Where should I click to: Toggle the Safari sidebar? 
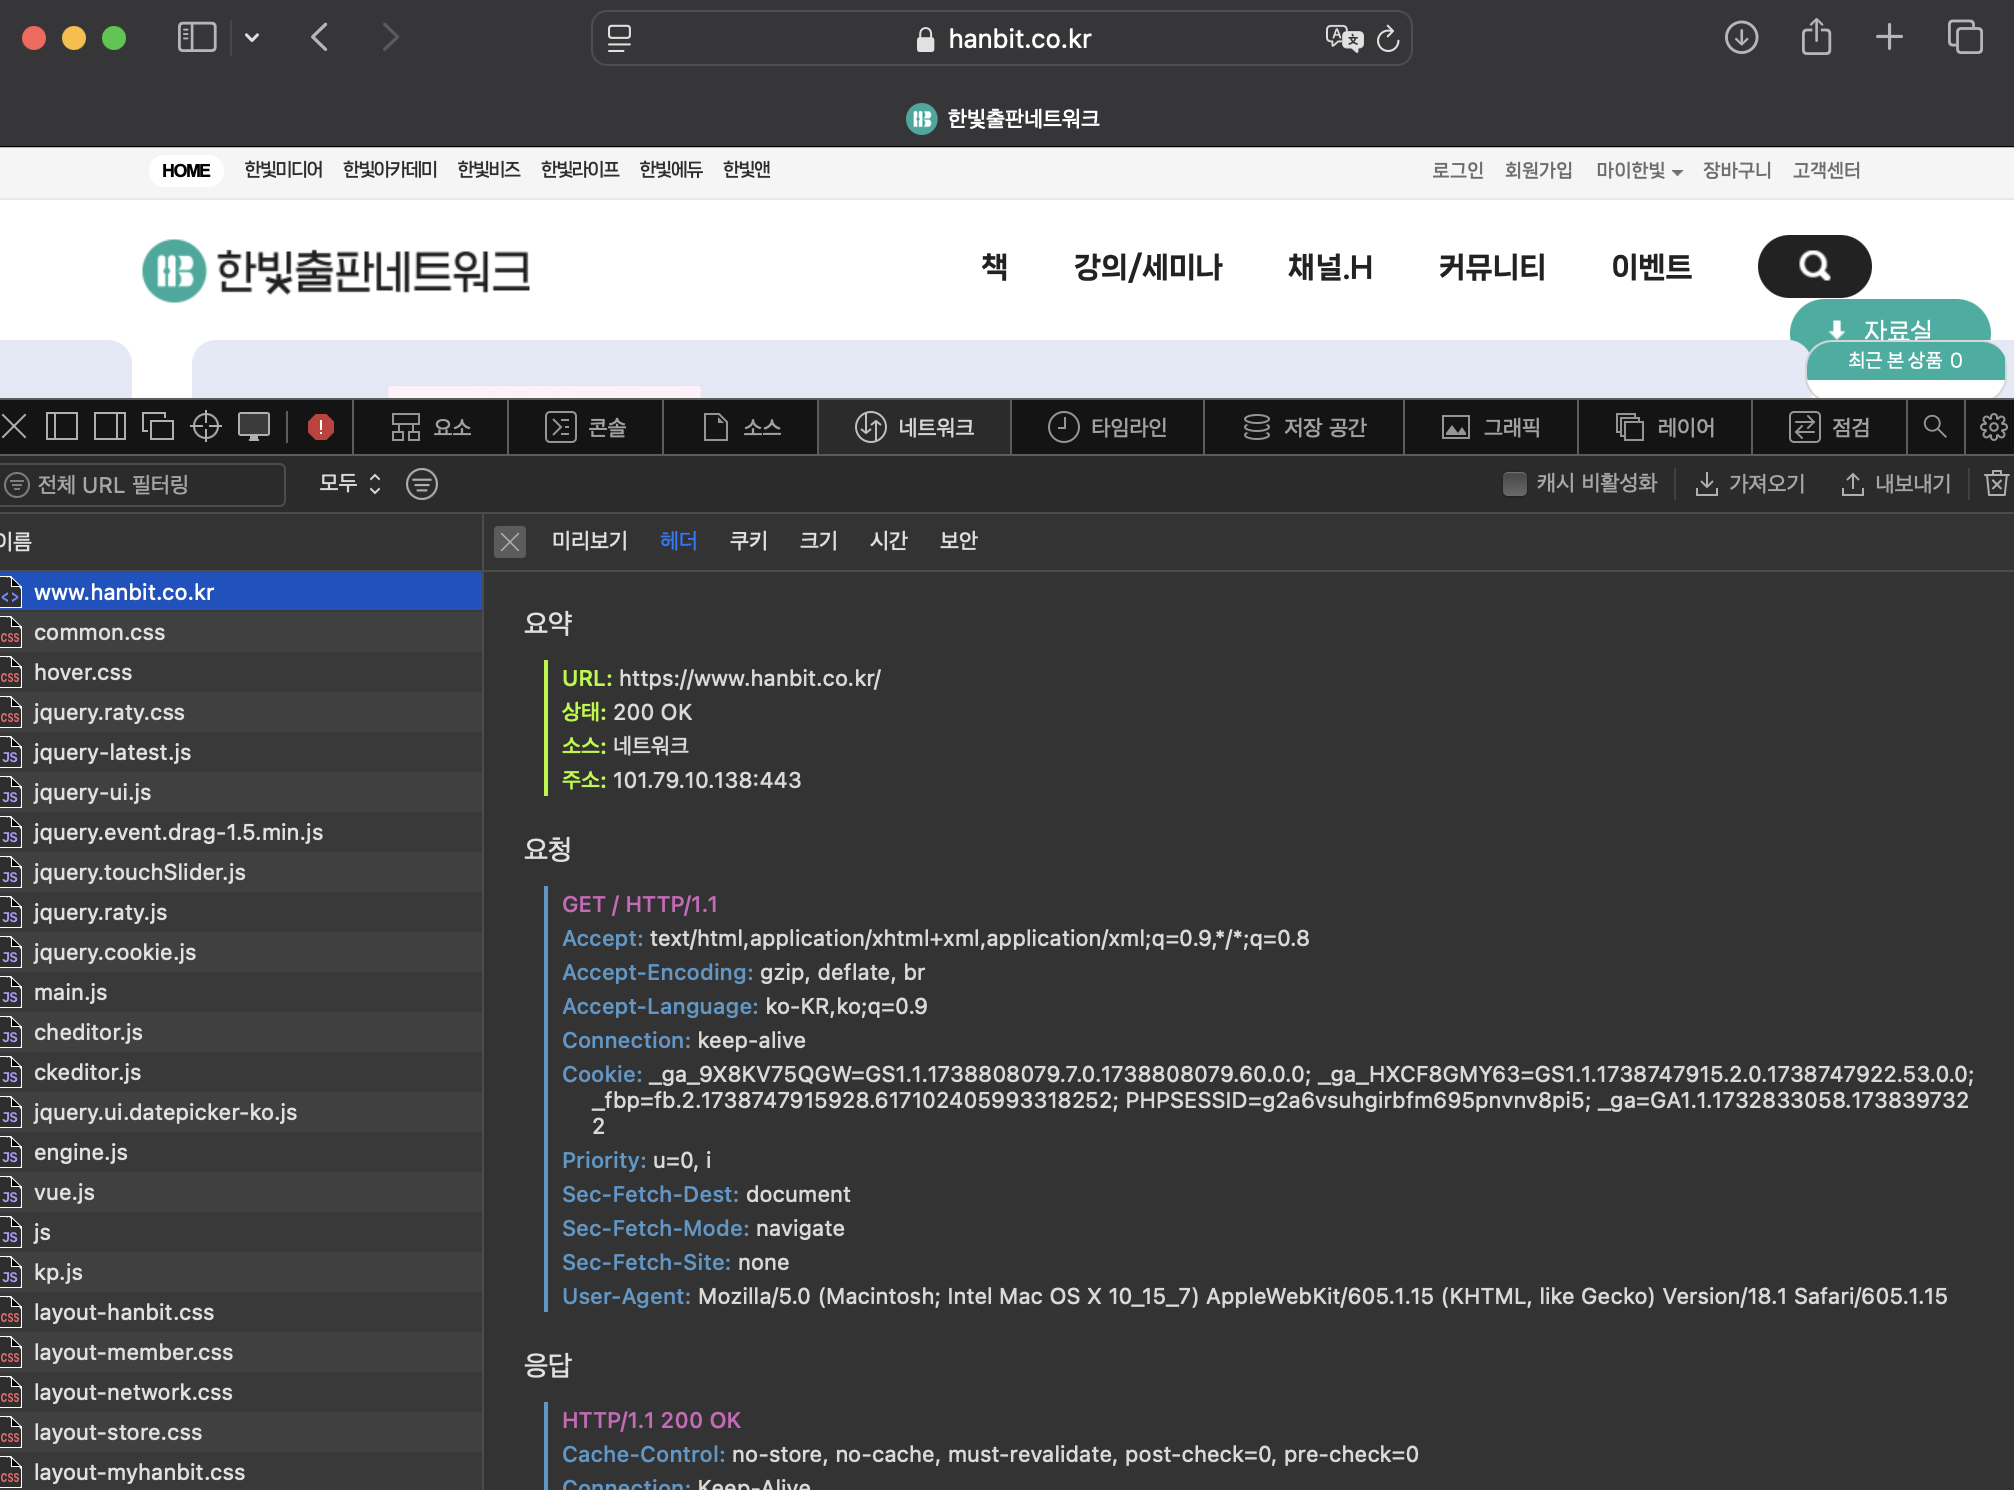(x=197, y=38)
